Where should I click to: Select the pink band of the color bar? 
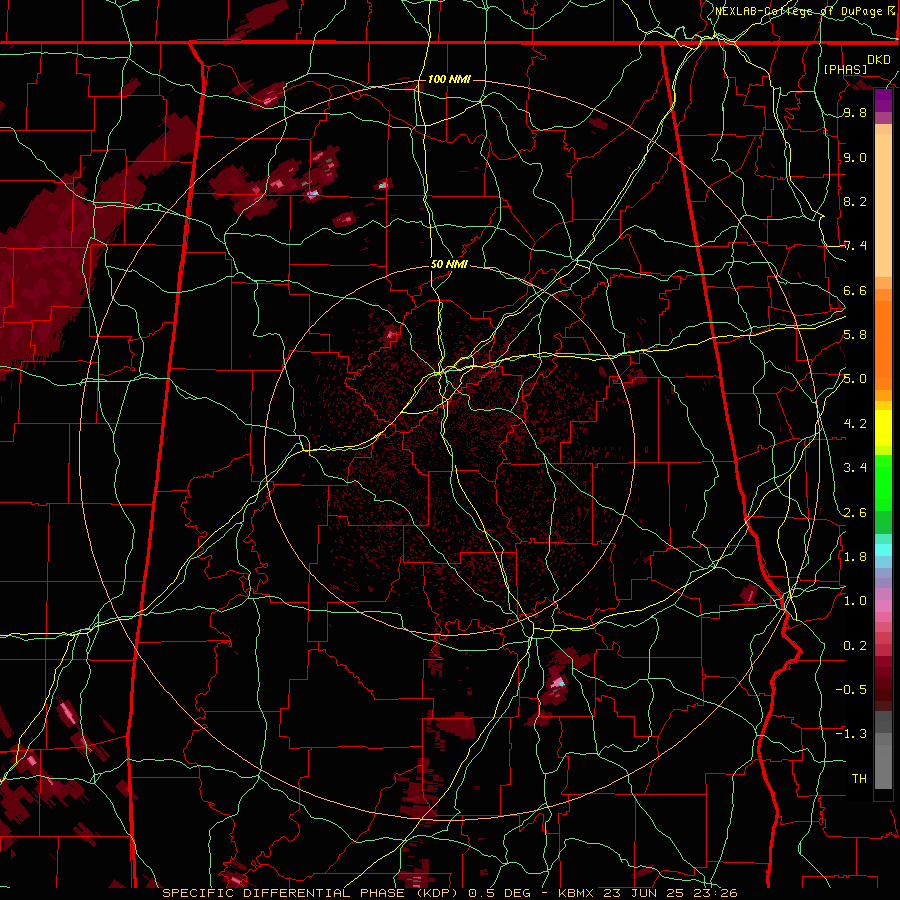click(x=883, y=606)
